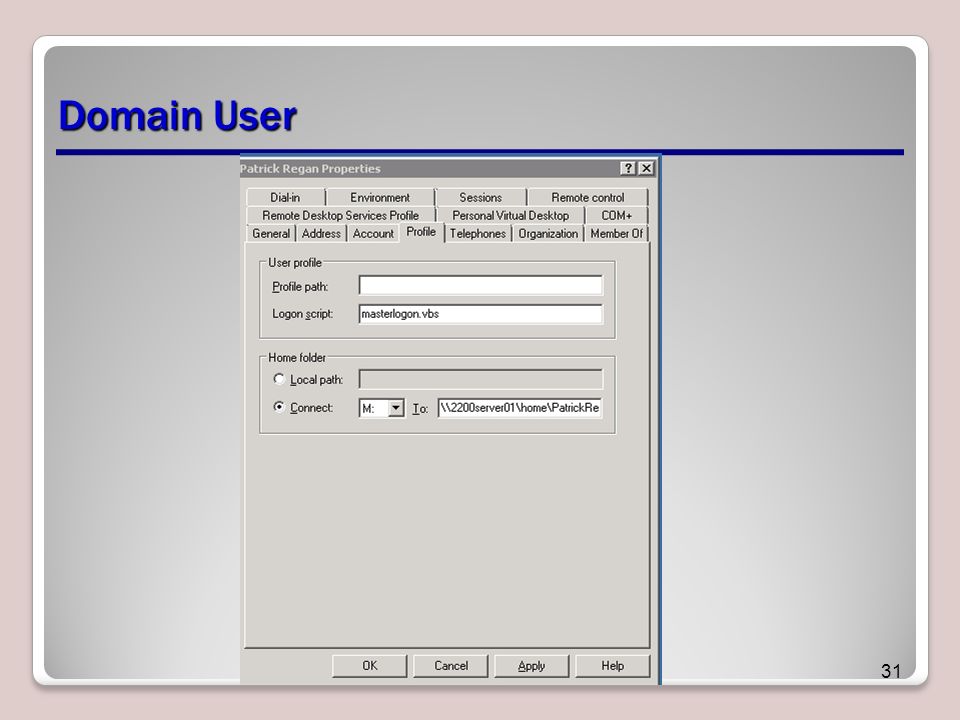Open the Address tab

321,233
